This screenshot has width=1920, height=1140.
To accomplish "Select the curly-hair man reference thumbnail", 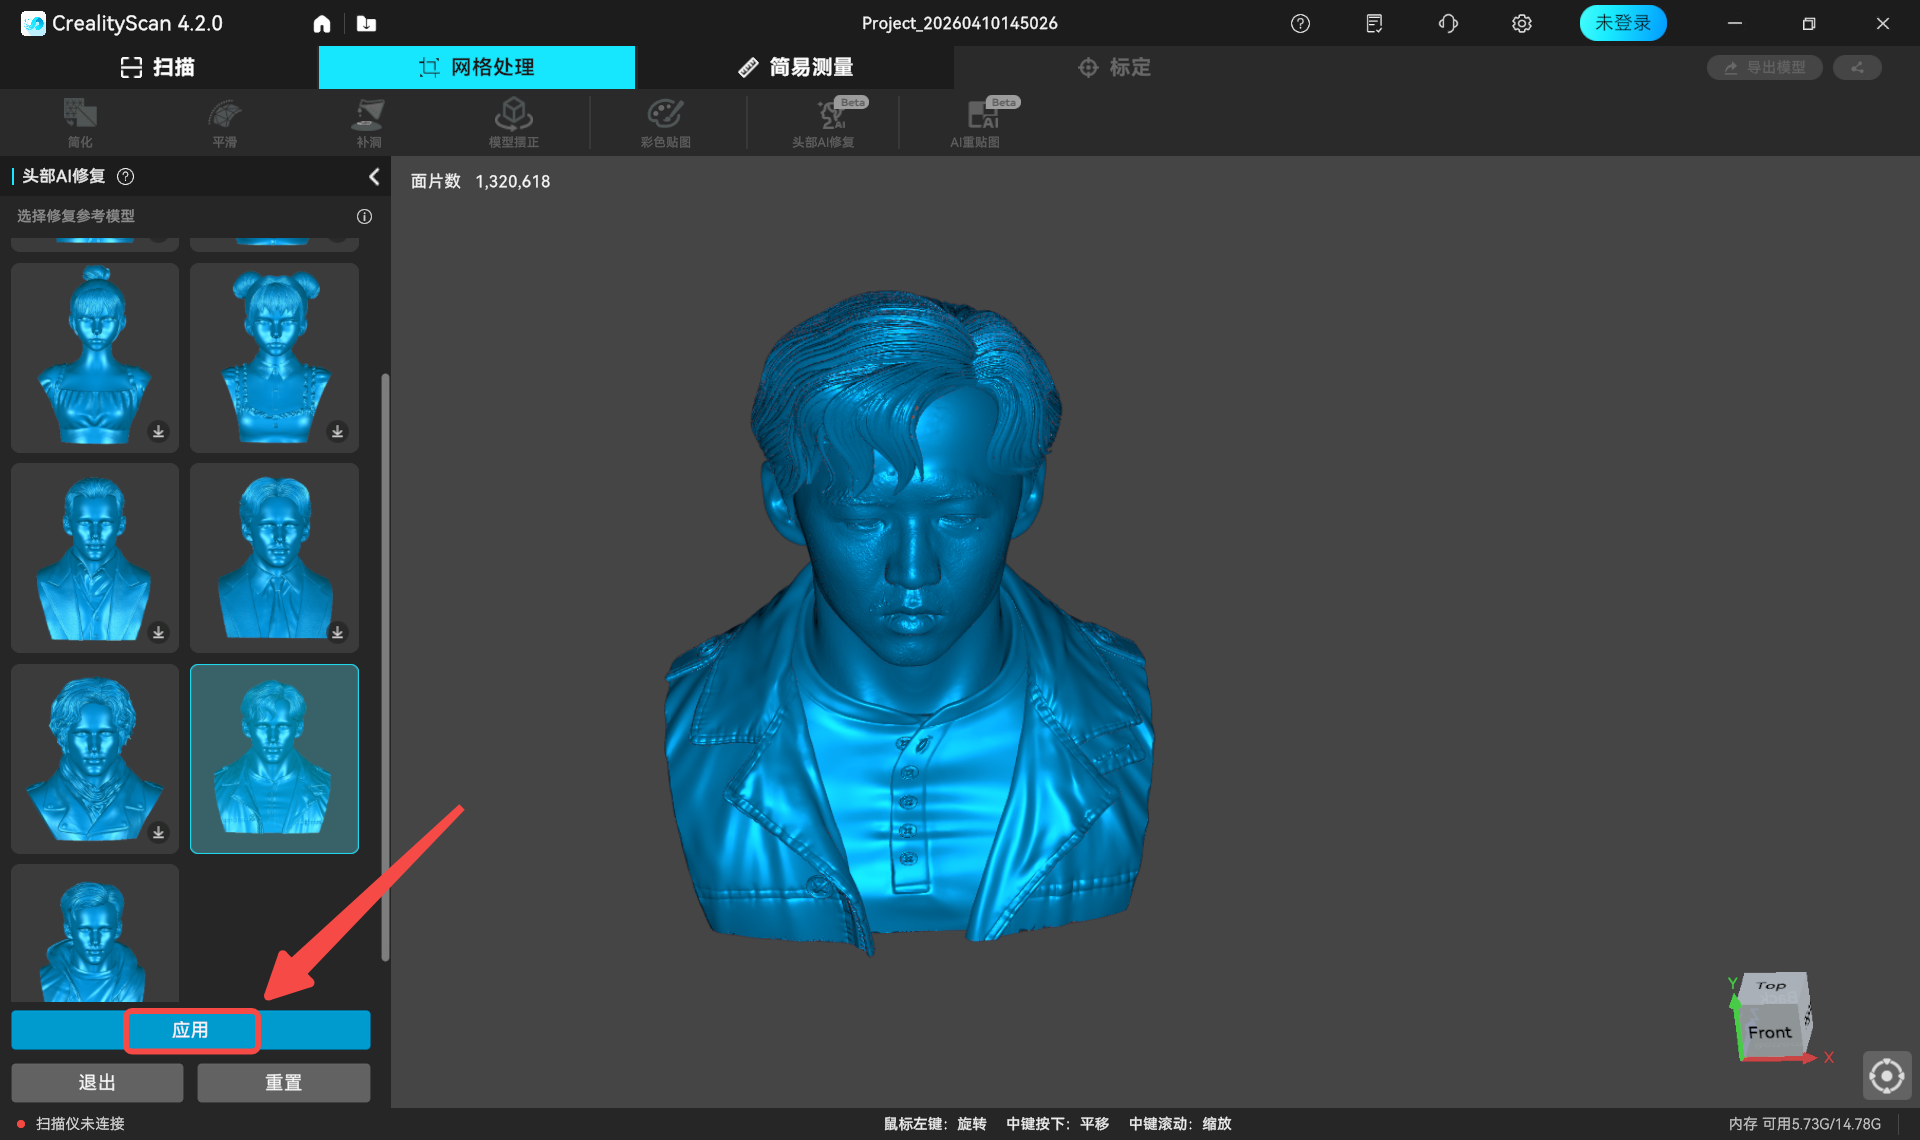I will click(x=95, y=758).
